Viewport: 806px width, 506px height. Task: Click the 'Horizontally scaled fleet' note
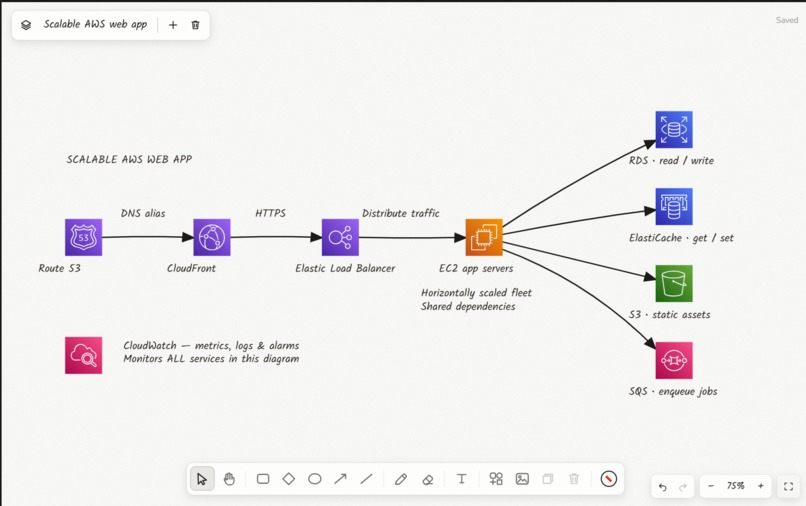point(476,293)
